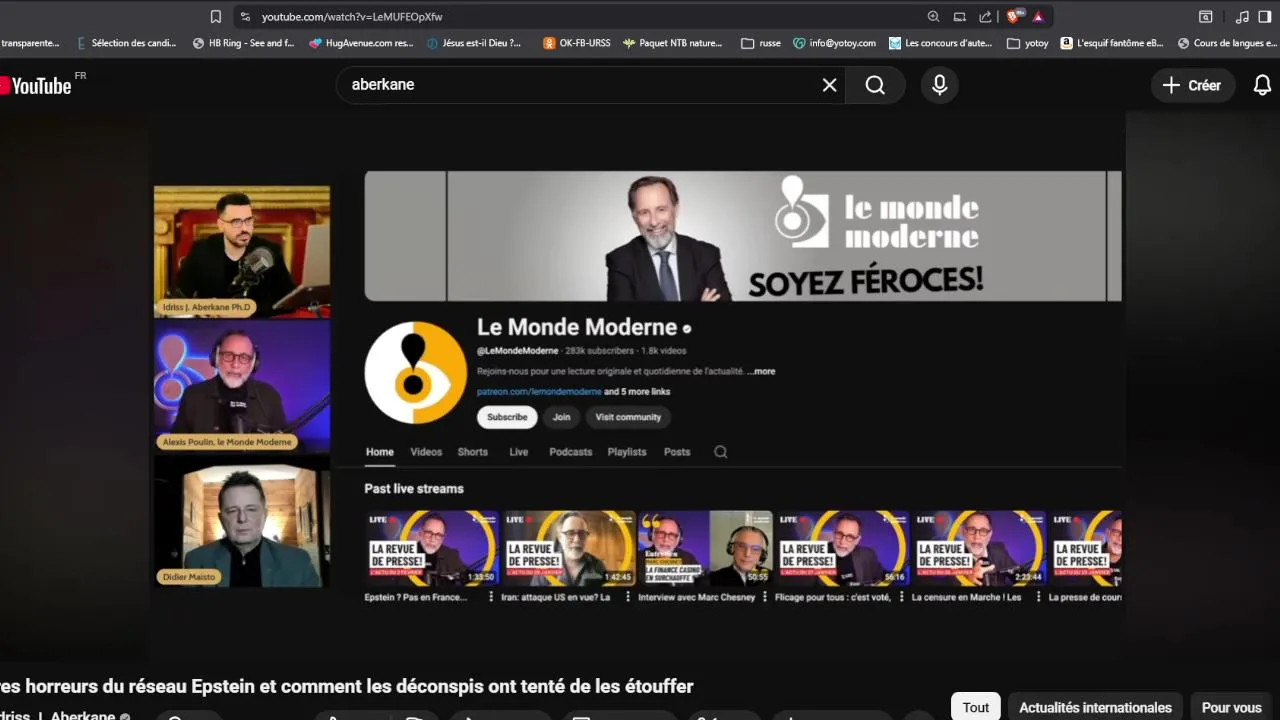This screenshot has width=1280, height=720.
Task: Click the Live tab shown in the video
Action: coord(518,452)
